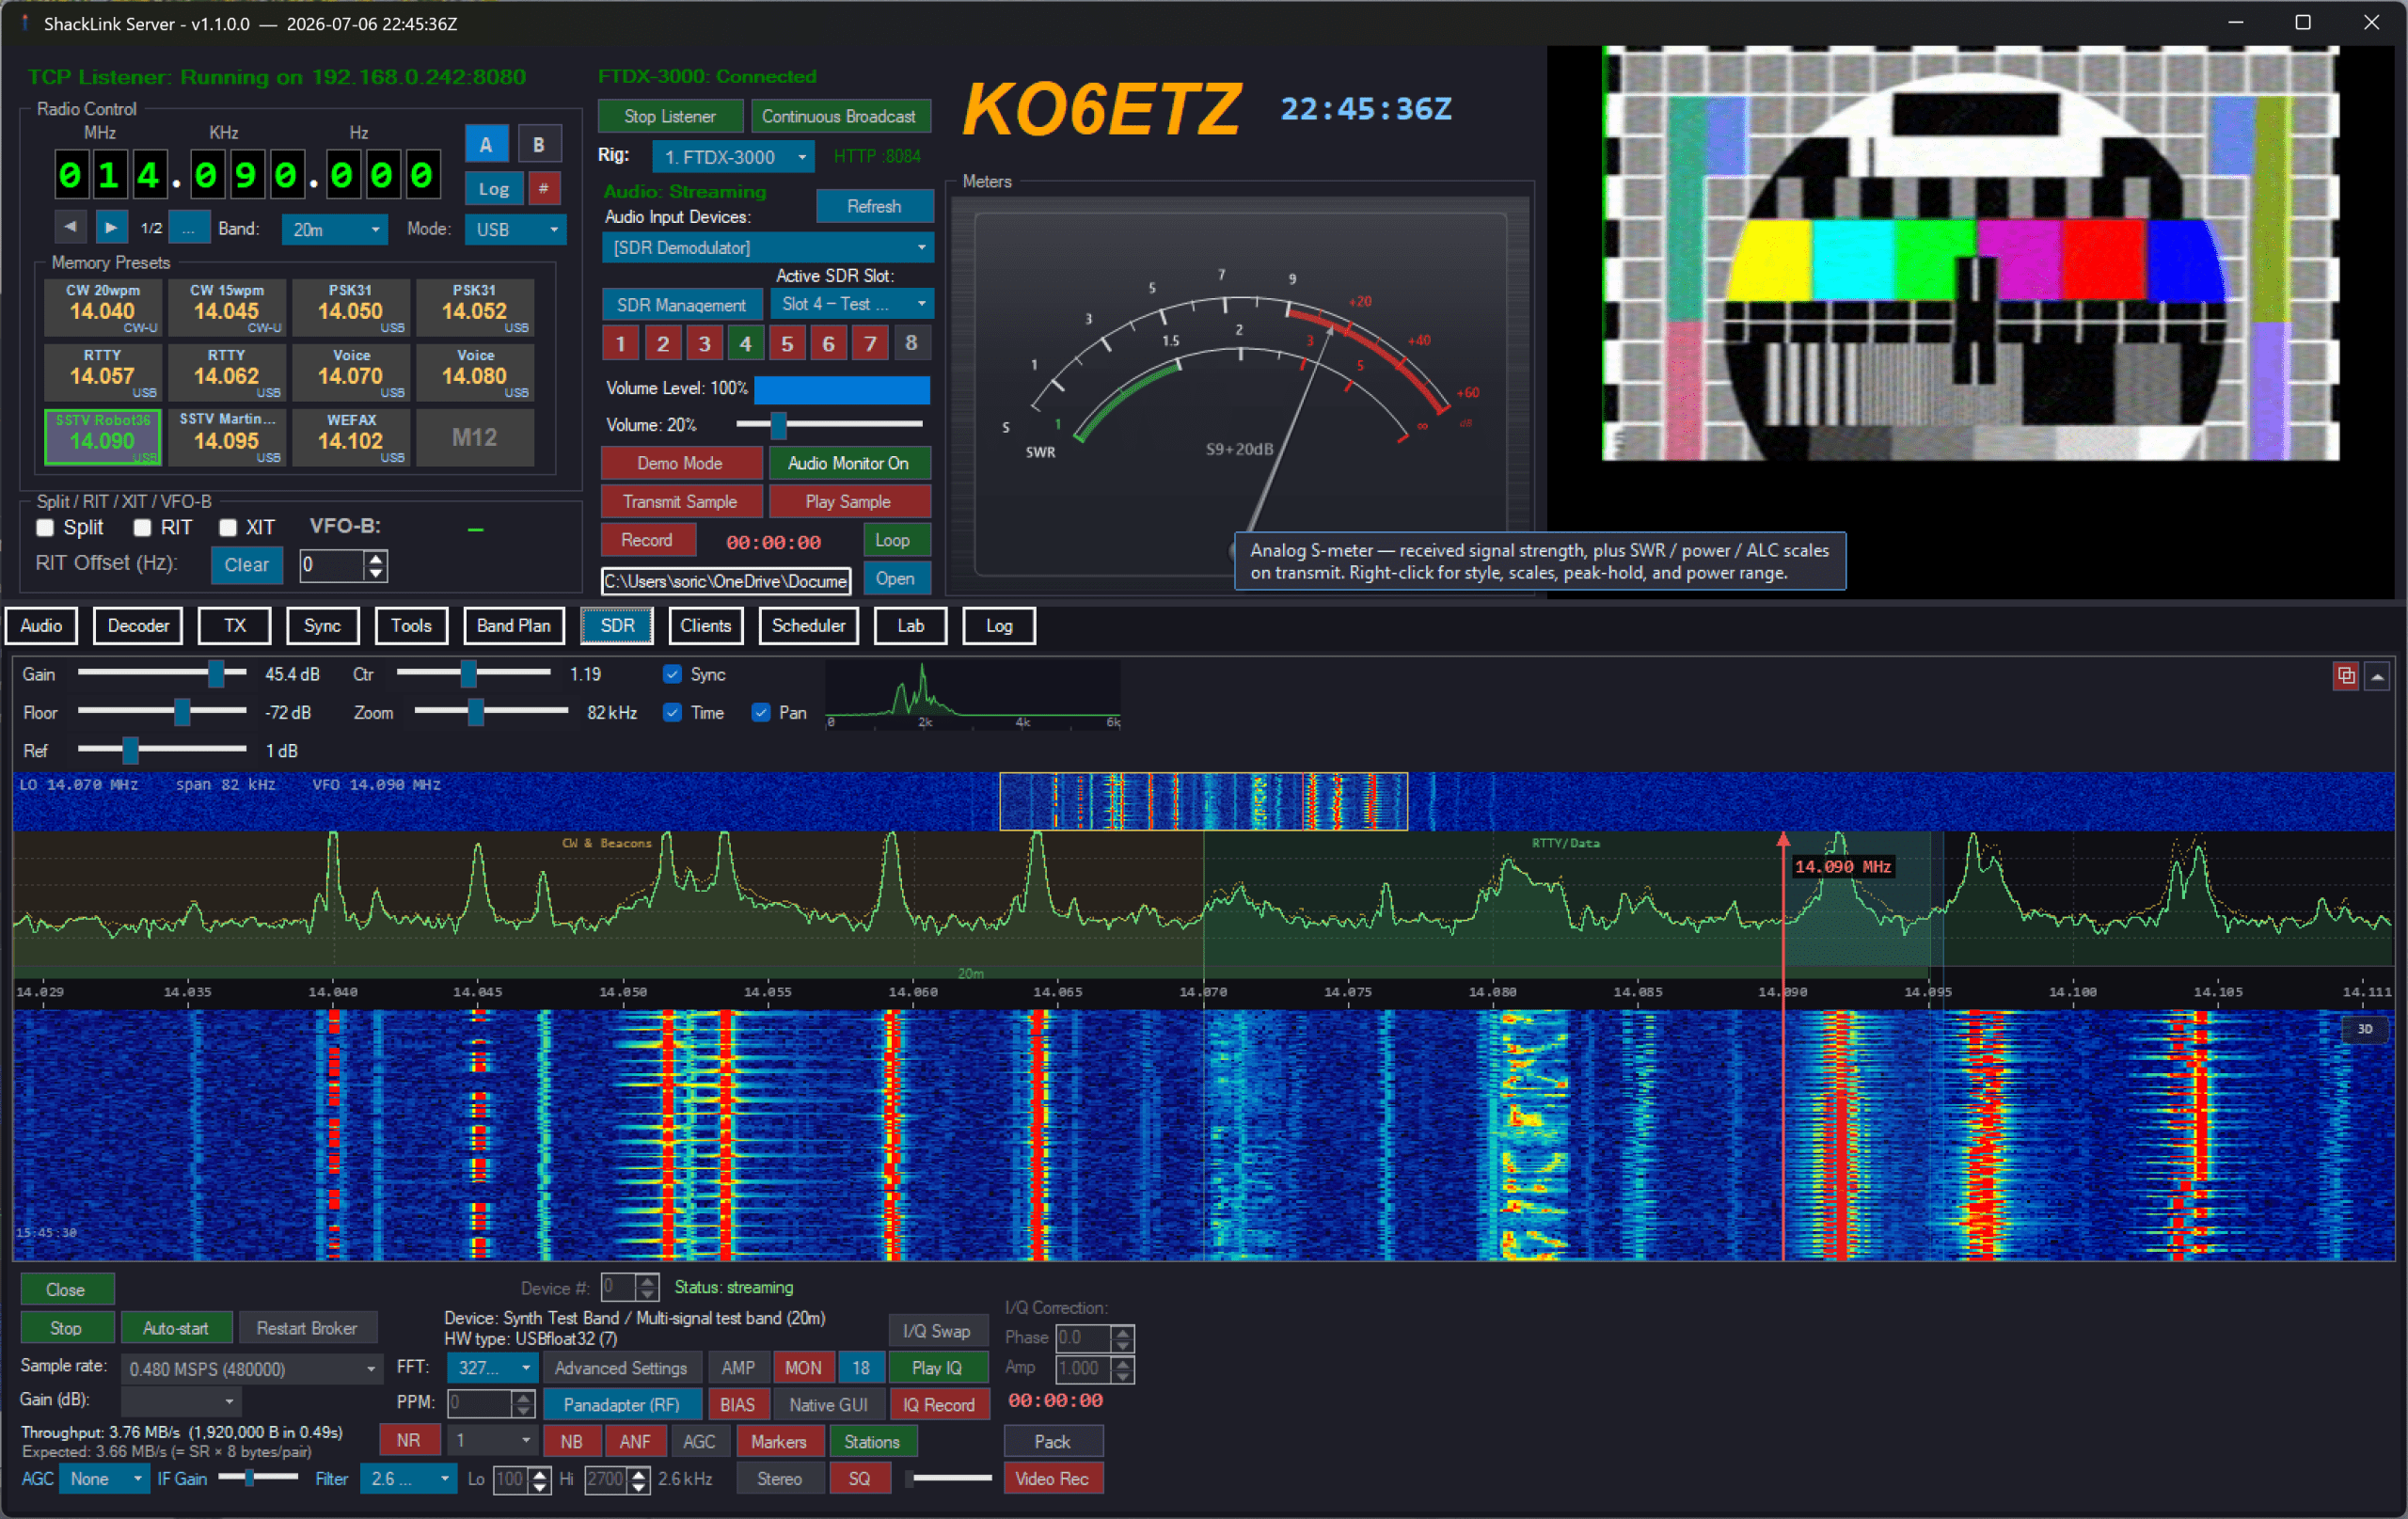The image size is (2408, 1519).
Task: Toggle the MON button
Action: click(803, 1368)
